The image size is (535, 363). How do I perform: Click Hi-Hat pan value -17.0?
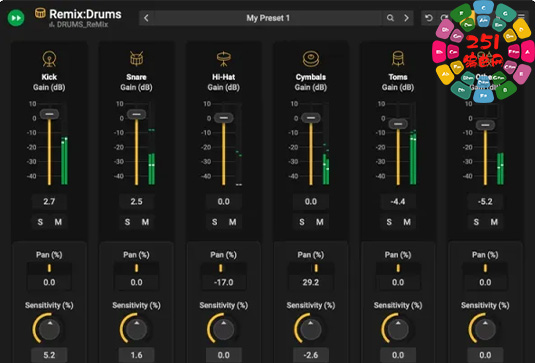[223, 282]
